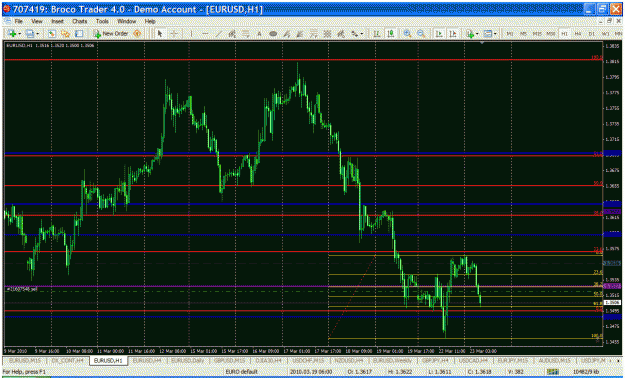Image resolution: width=625 pixels, height=378 pixels.
Task: Switch to the EURUSD,Weekly chart tab
Action: (x=392, y=360)
